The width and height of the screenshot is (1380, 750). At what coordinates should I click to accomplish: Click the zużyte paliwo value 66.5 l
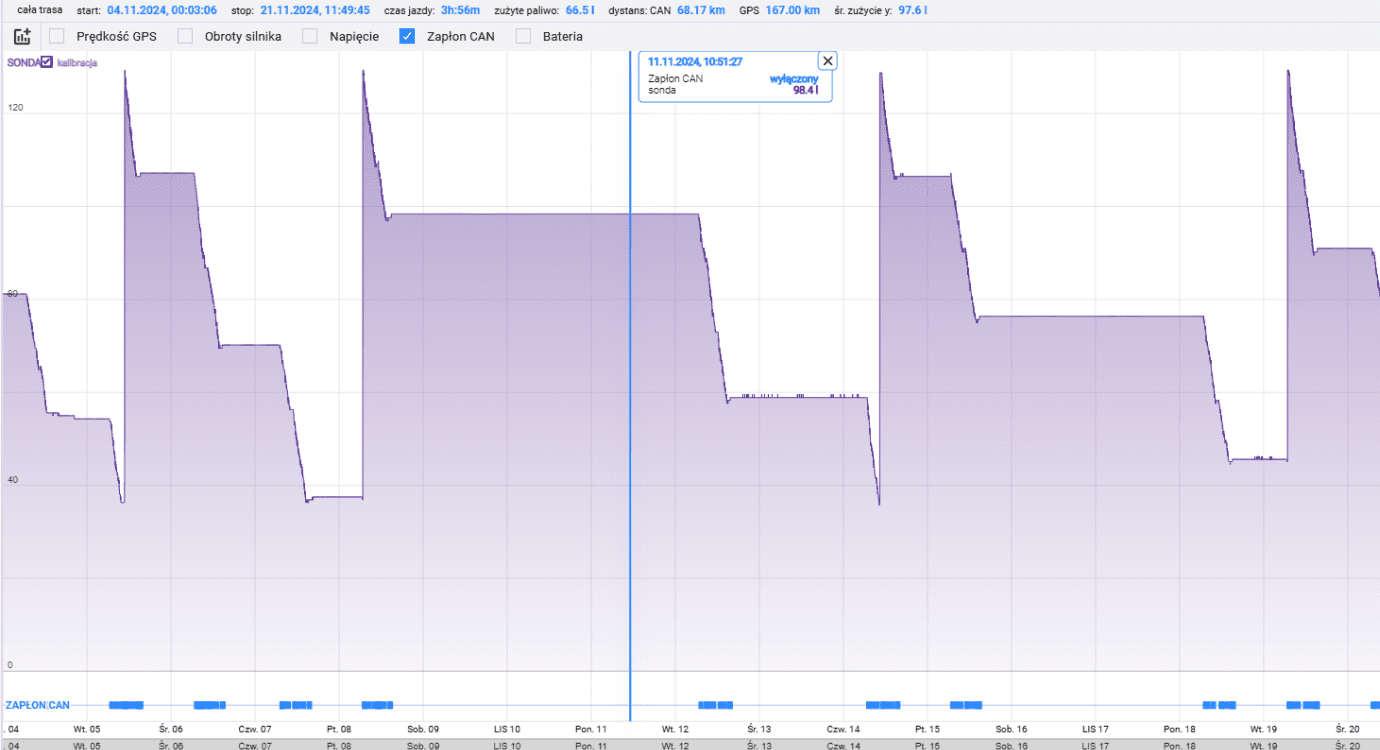(580, 9)
